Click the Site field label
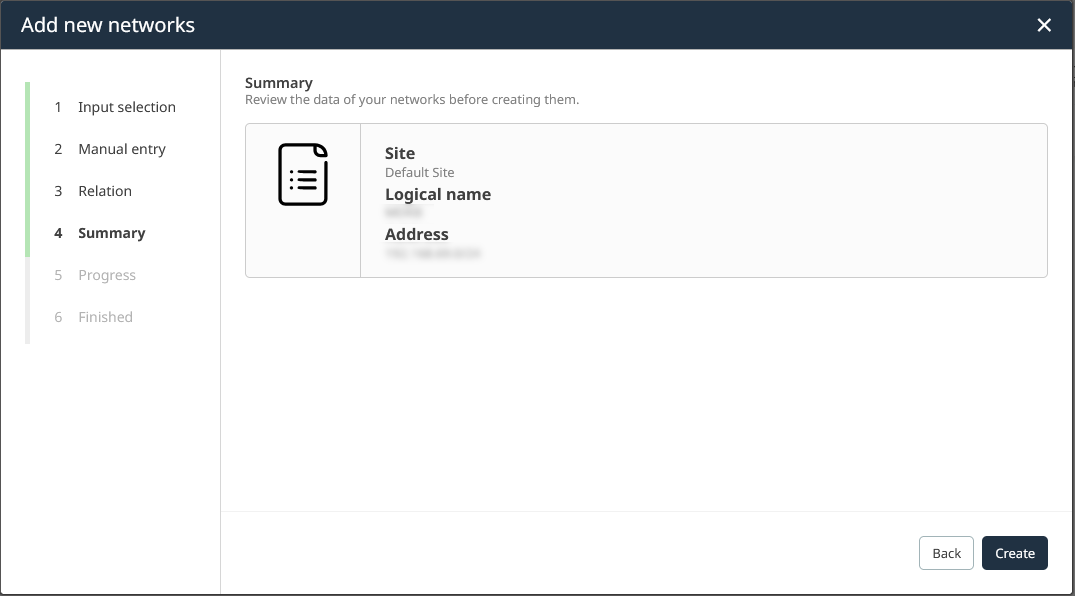Image resolution: width=1075 pixels, height=596 pixels. 399,153
